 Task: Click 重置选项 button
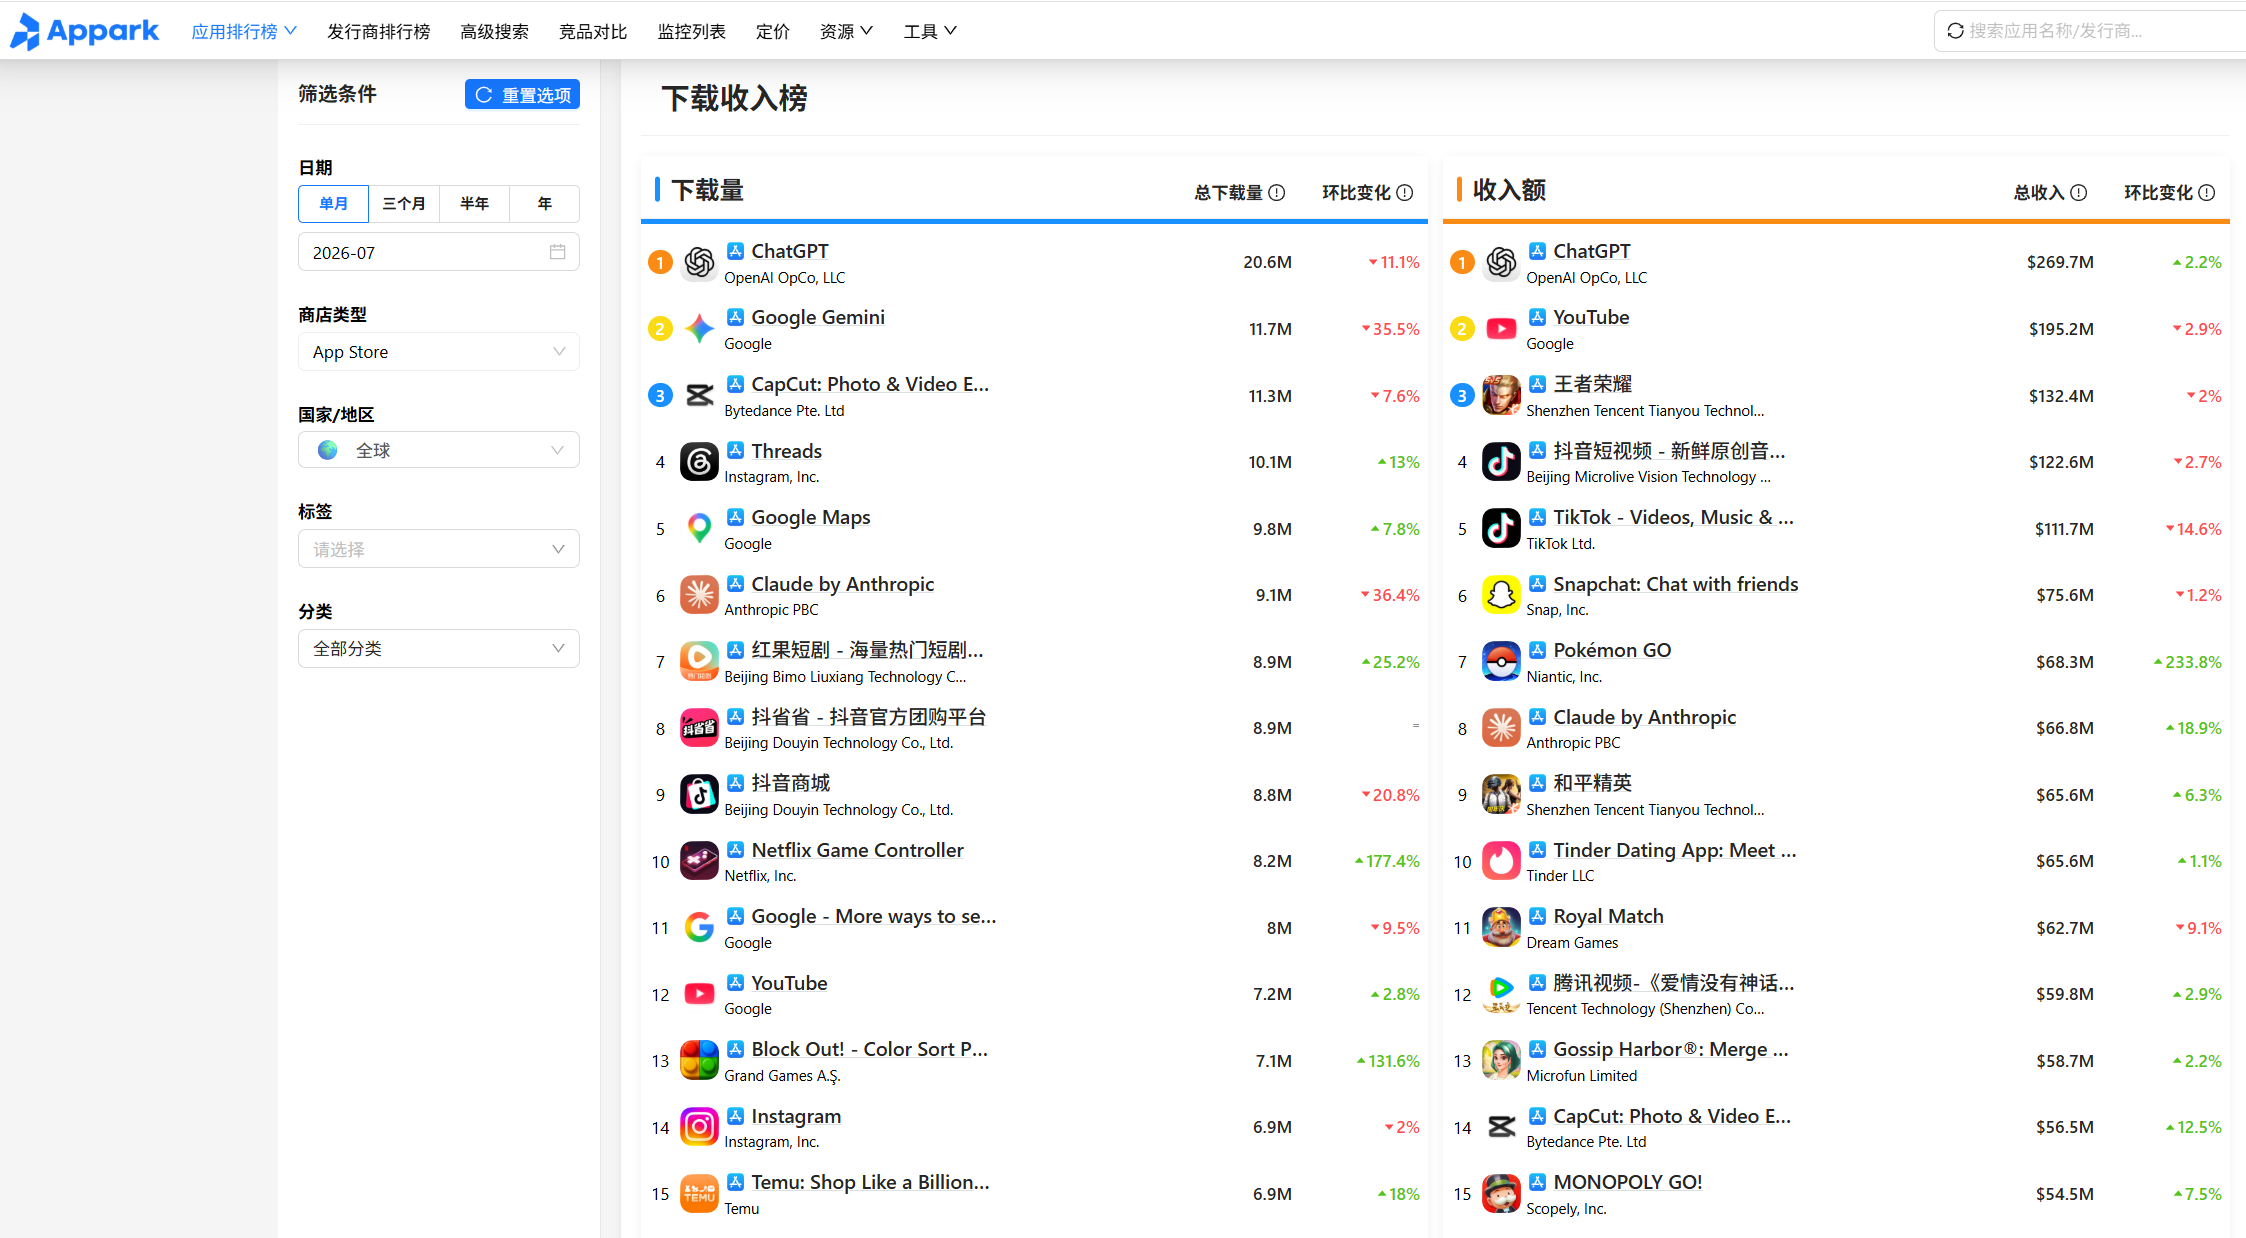point(522,95)
